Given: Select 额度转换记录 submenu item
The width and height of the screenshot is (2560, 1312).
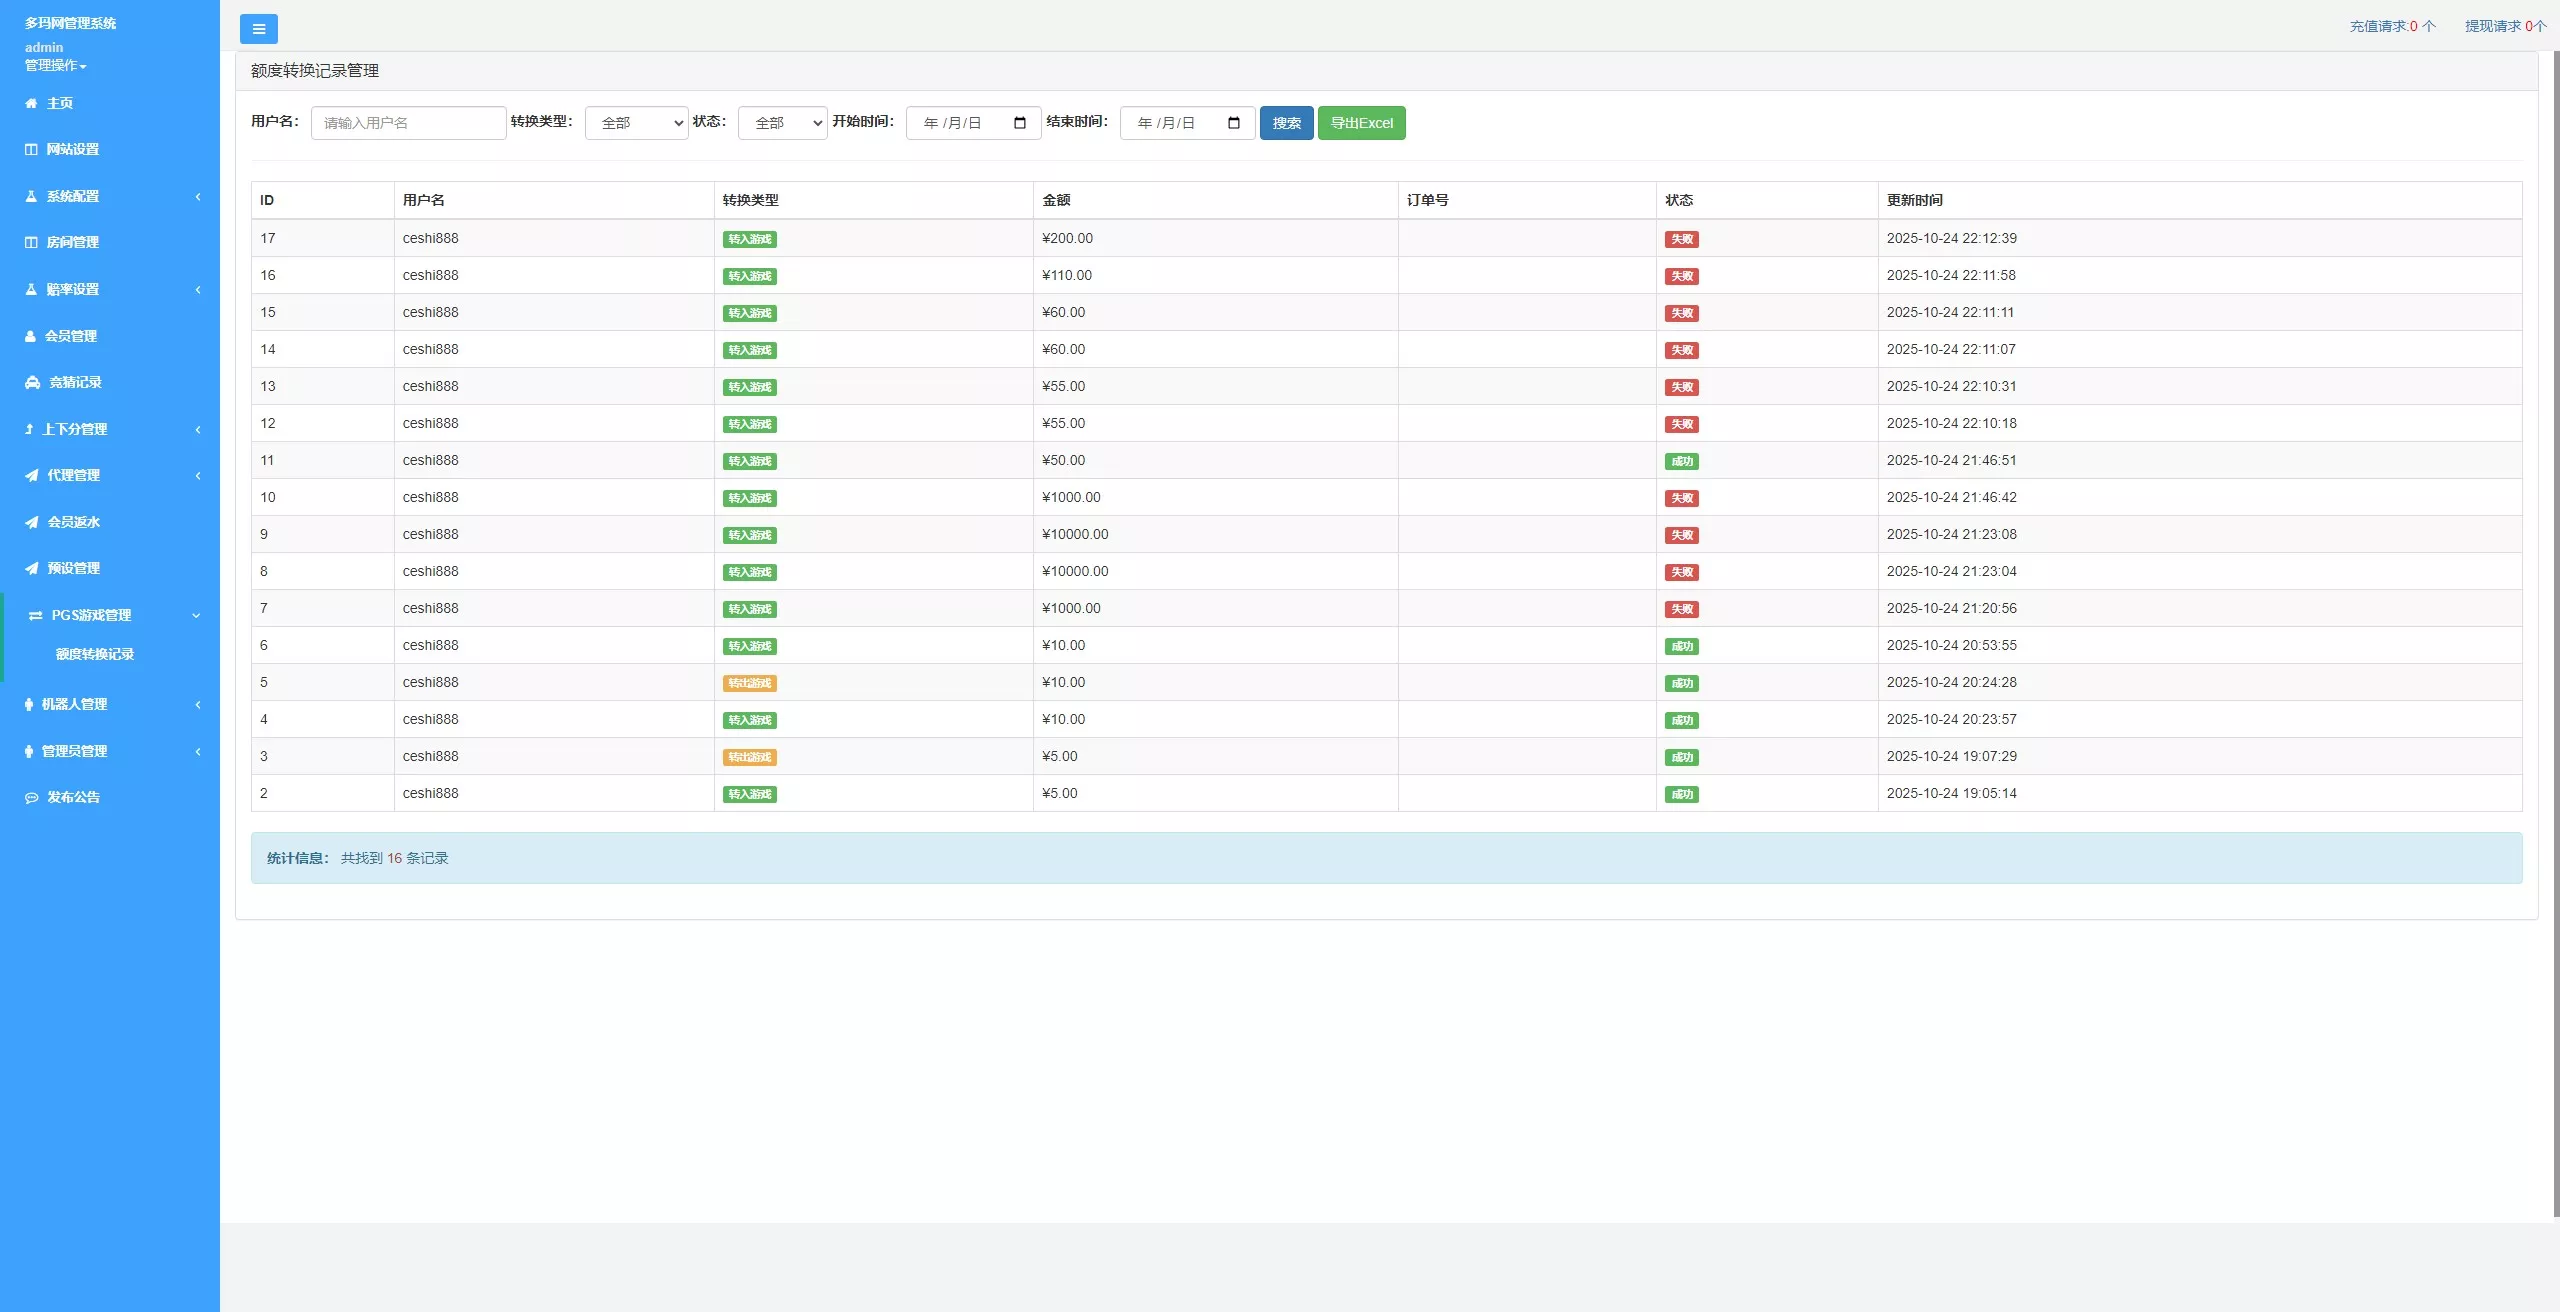Looking at the screenshot, I should [x=95, y=654].
